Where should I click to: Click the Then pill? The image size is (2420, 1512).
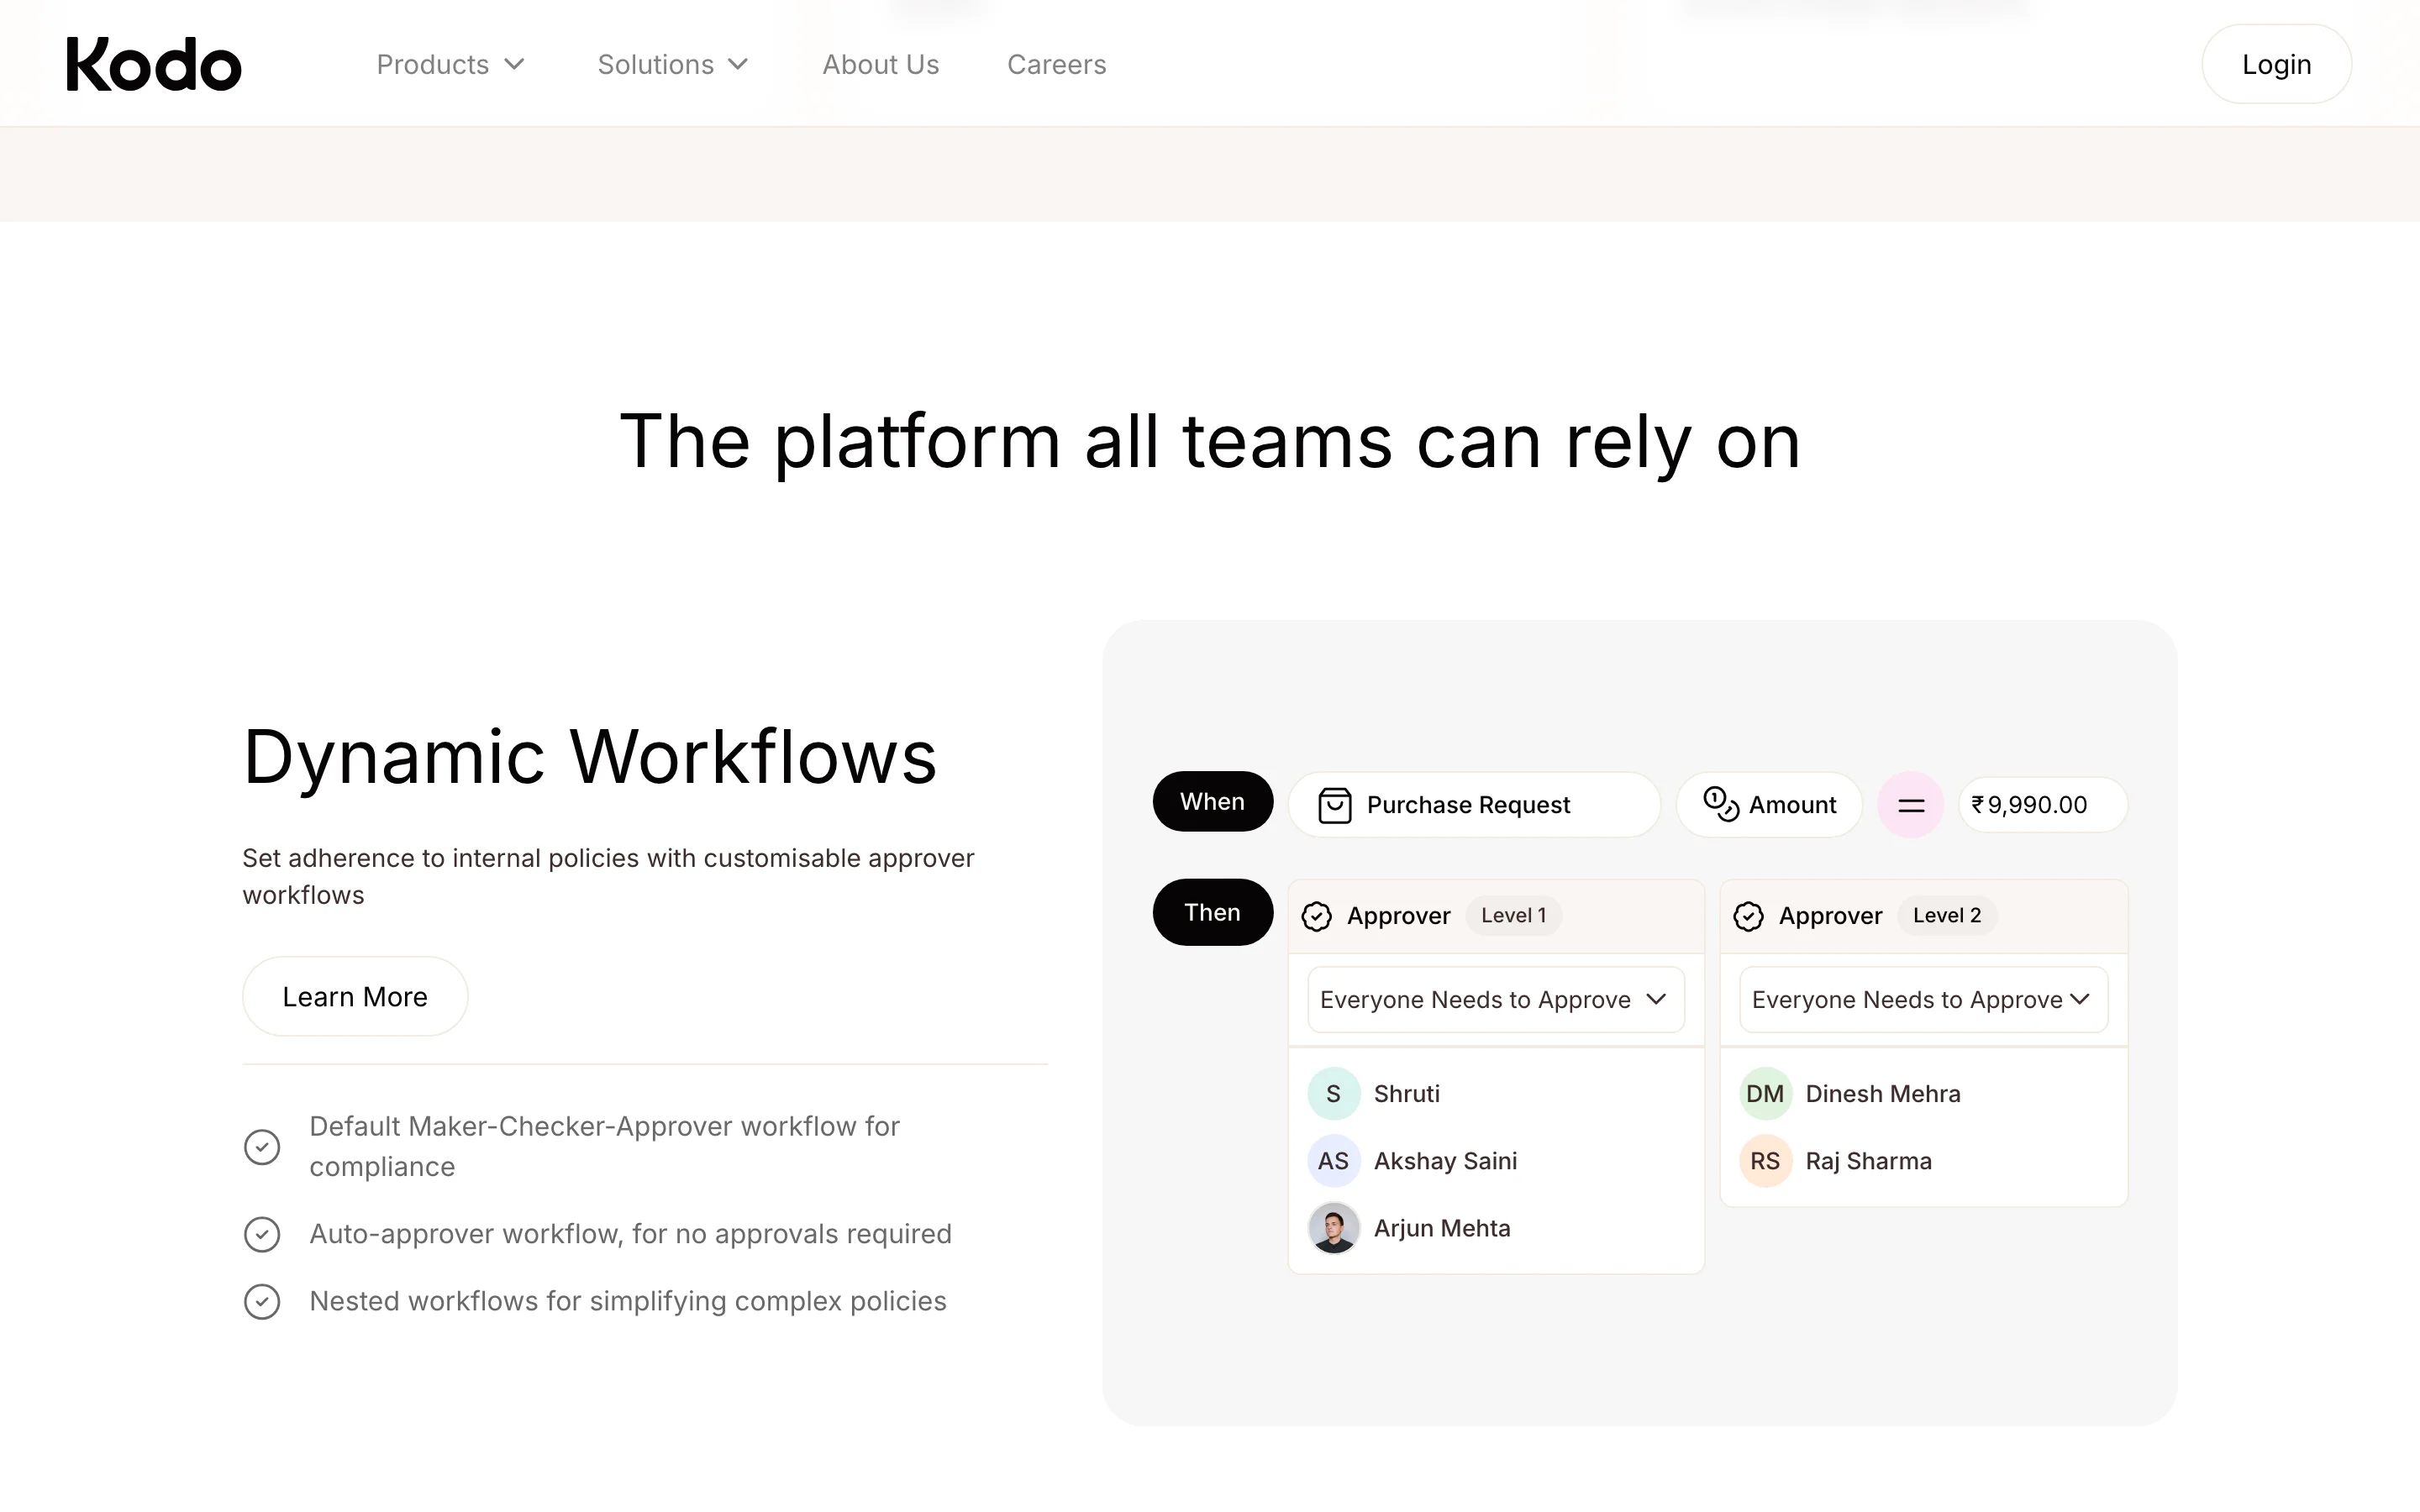tap(1212, 912)
